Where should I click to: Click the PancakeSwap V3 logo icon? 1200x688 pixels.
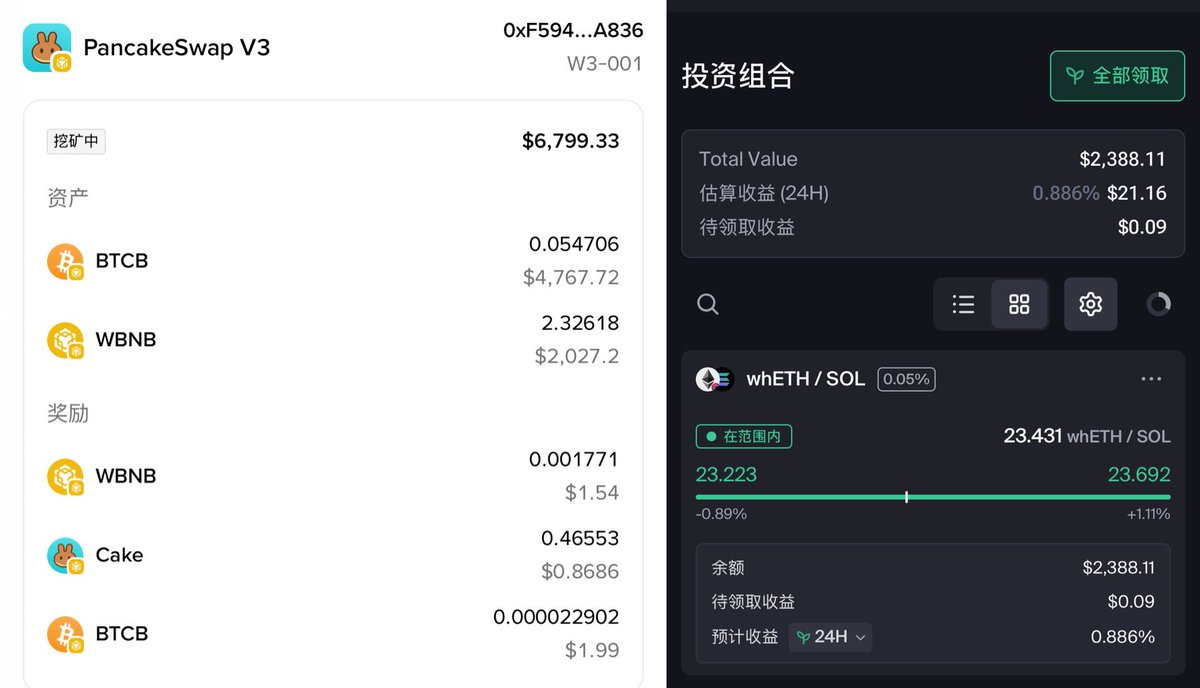tap(46, 46)
